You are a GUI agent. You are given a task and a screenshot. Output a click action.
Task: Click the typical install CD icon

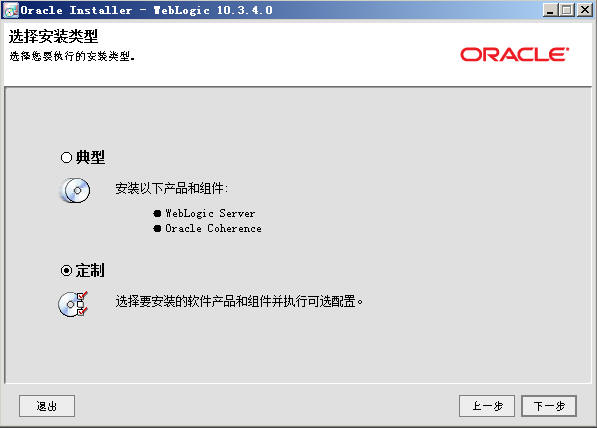(75, 190)
